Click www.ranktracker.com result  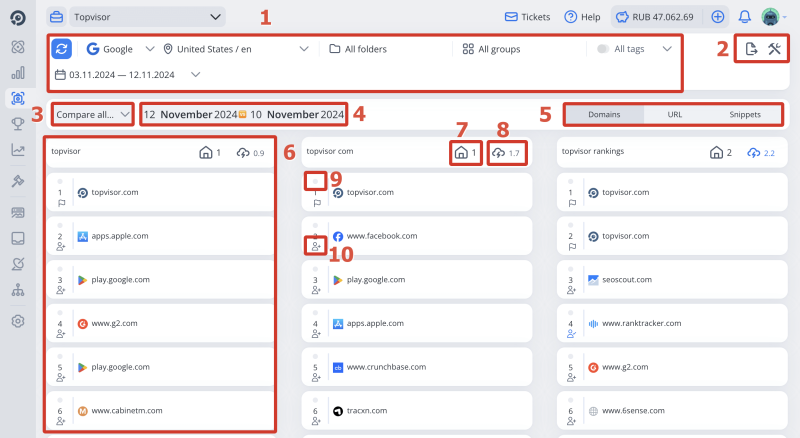[641, 323]
